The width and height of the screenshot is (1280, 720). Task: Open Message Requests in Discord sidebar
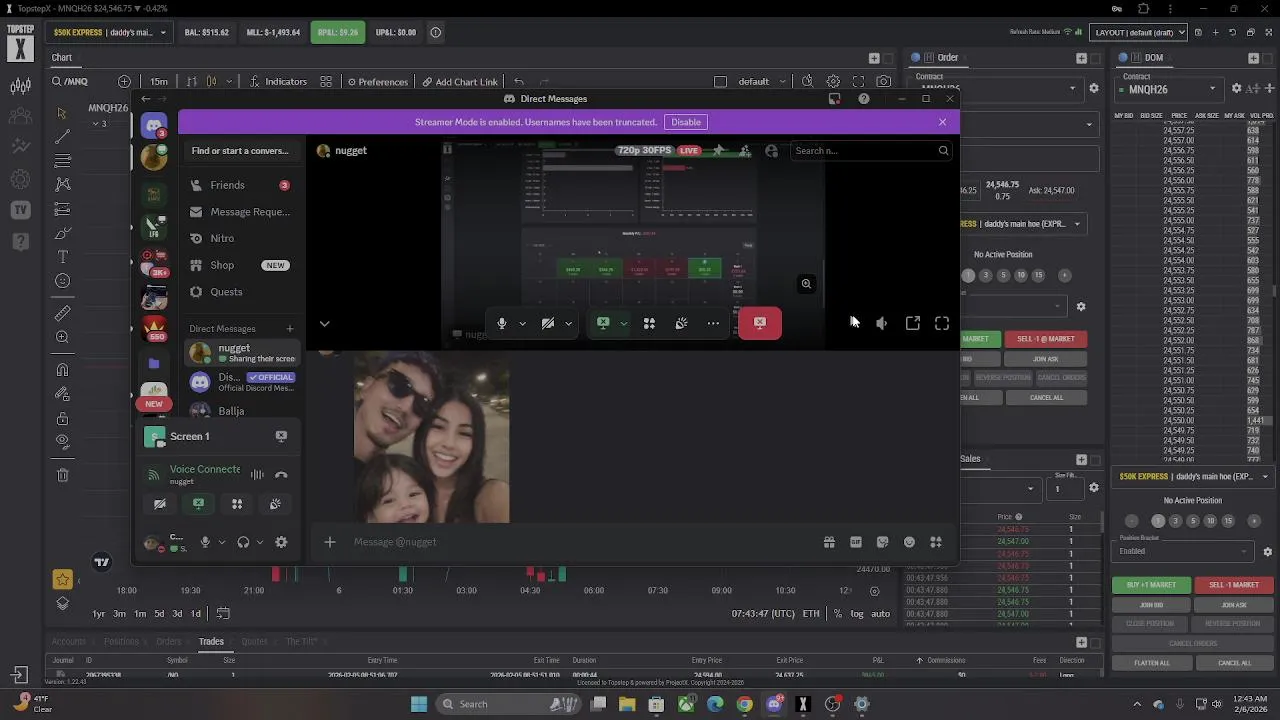click(x=240, y=212)
